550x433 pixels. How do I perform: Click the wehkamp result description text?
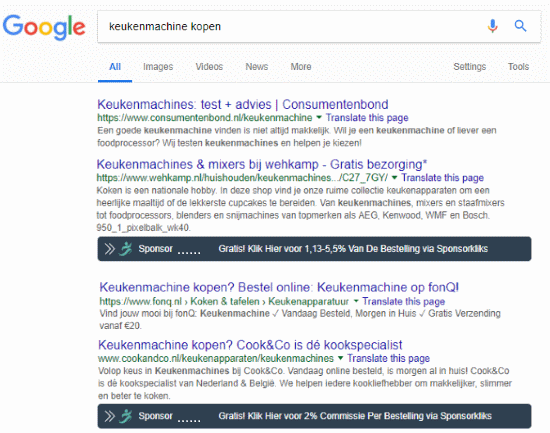tap(300, 209)
